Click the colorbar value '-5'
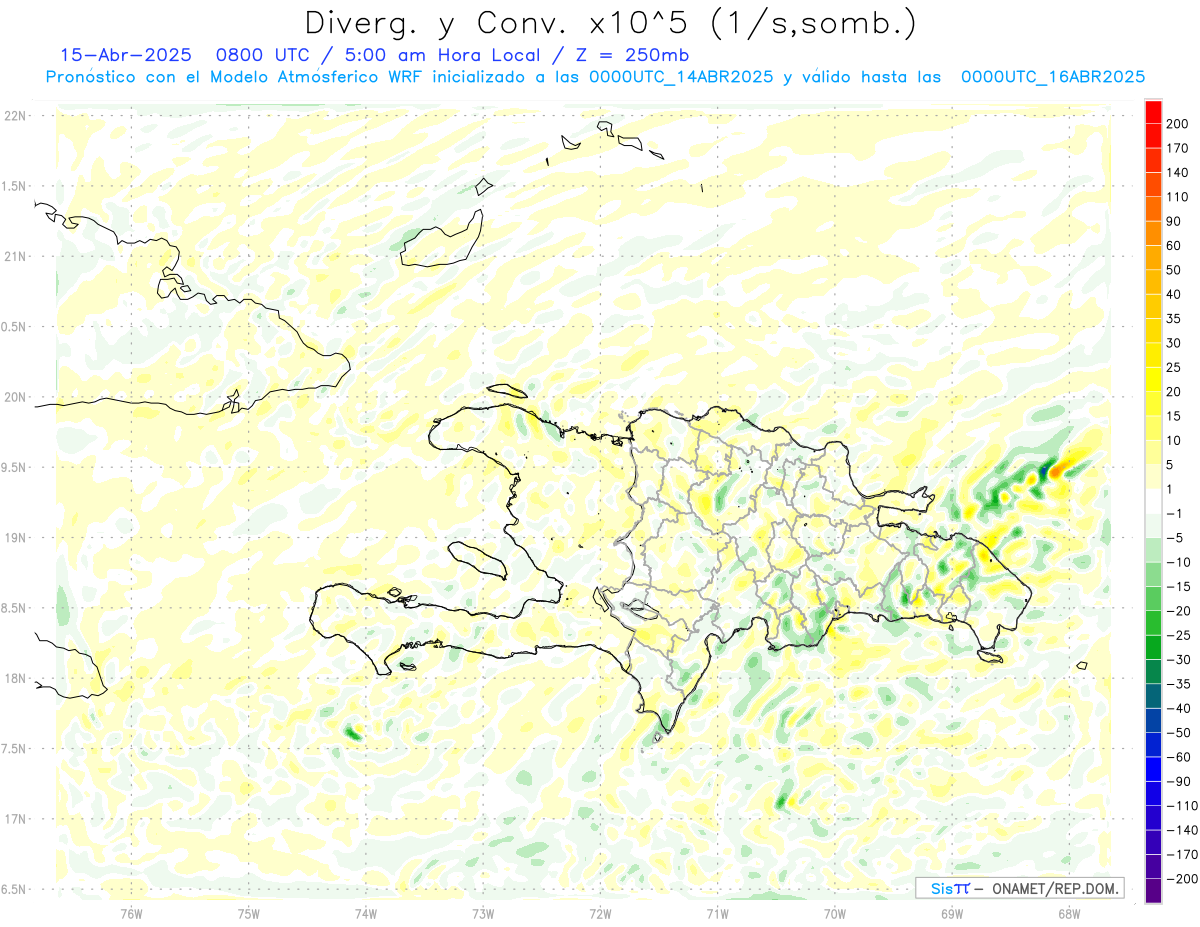 (1174, 538)
